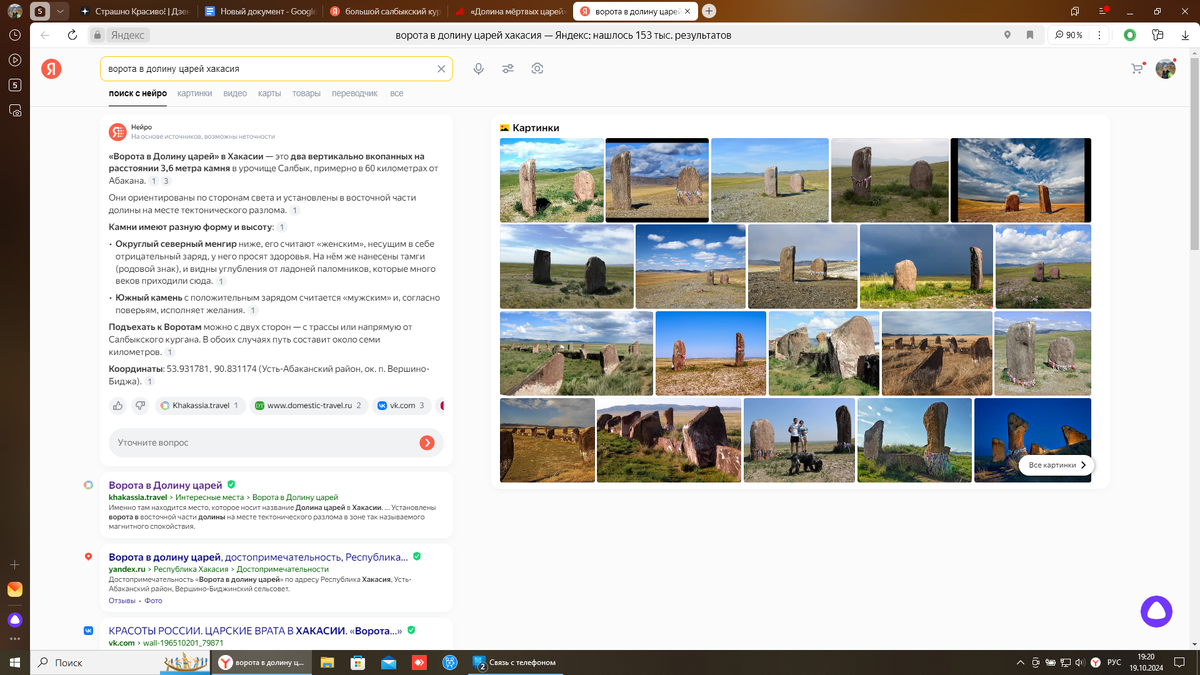The height and width of the screenshot is (675, 1200).
Task: Switch to 'Новый документ - Google' tab
Action: coord(260,11)
